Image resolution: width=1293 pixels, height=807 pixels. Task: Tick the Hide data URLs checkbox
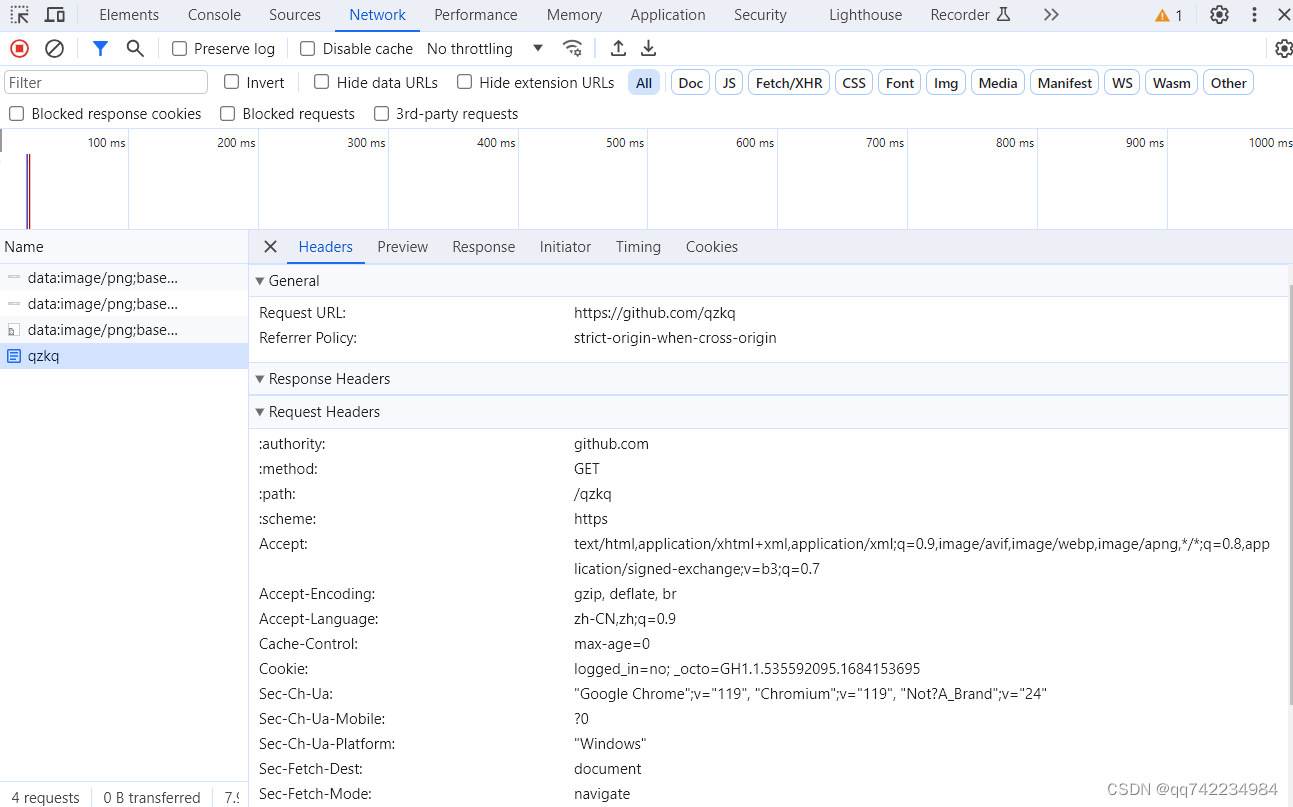point(322,82)
